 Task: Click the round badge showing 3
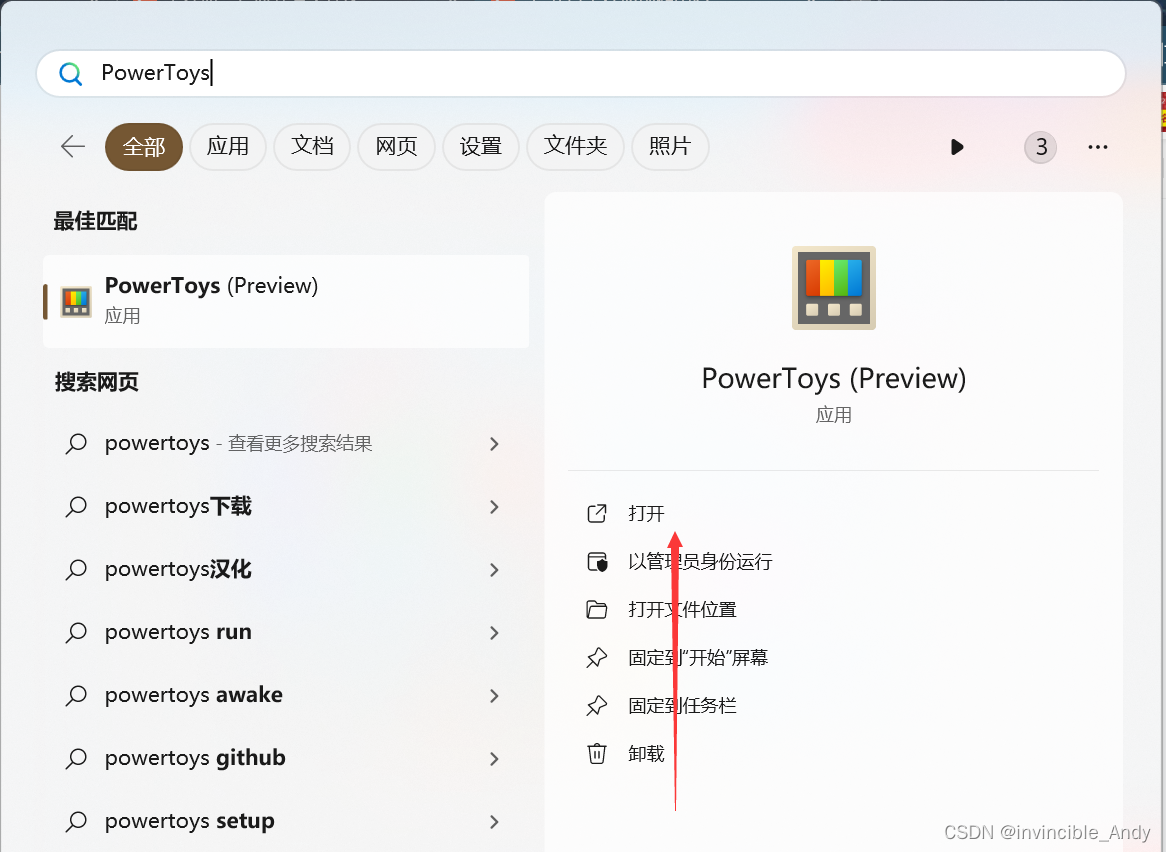tap(1040, 147)
